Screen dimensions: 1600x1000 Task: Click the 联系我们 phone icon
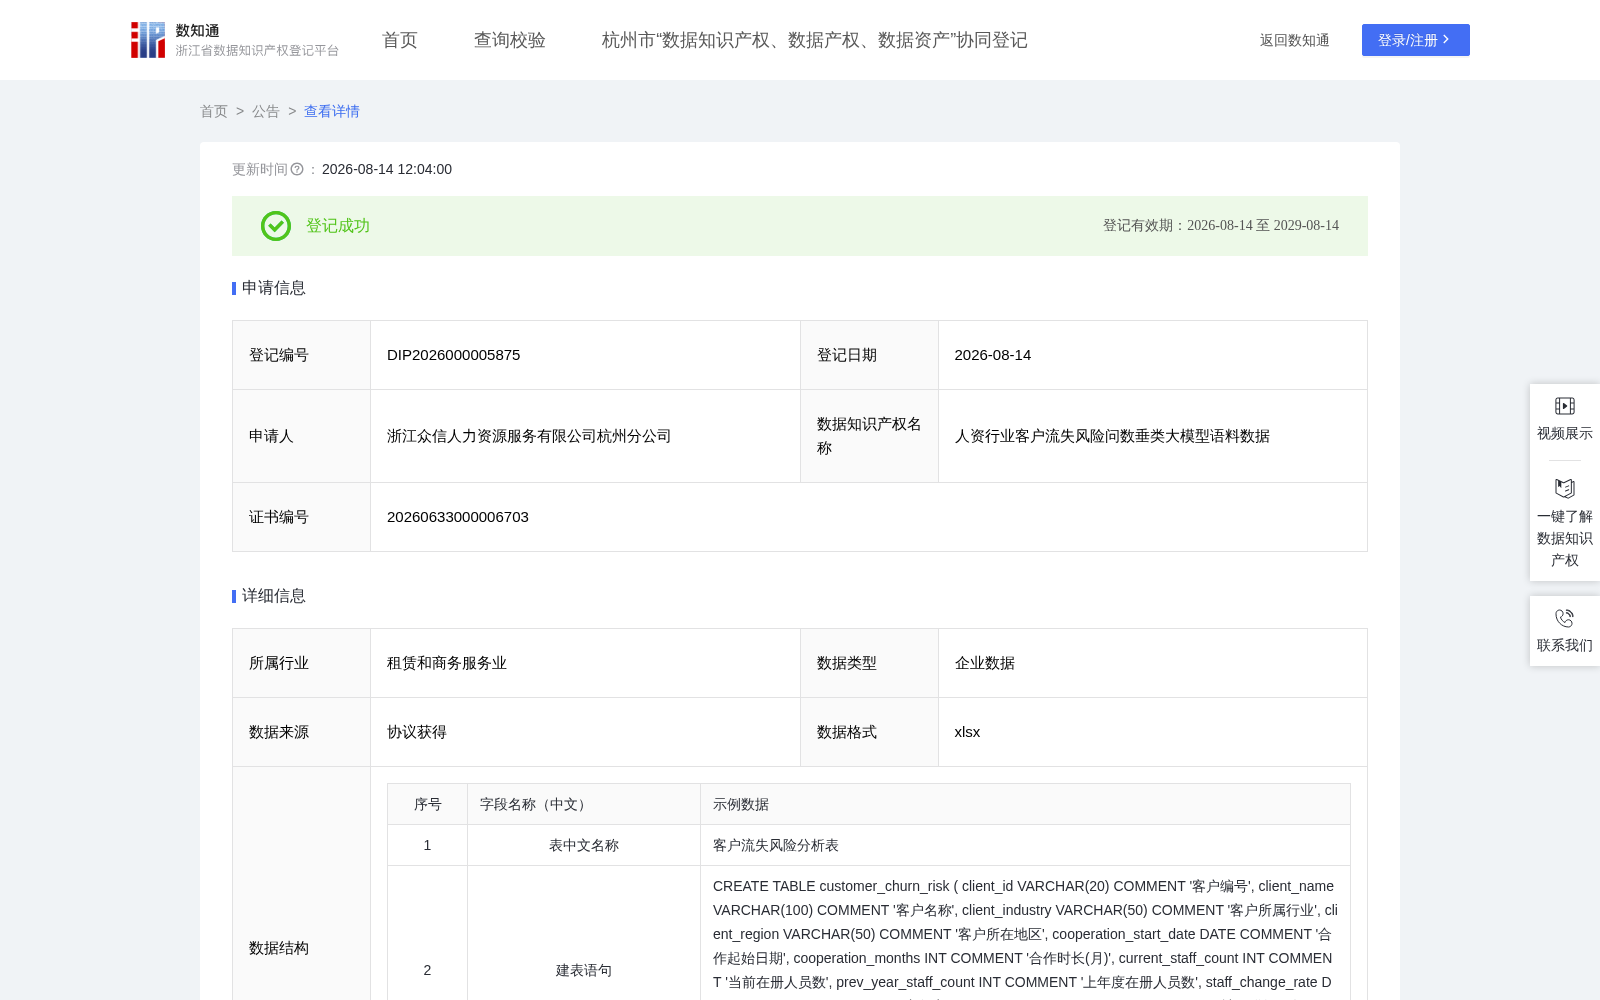pyautogui.click(x=1565, y=618)
